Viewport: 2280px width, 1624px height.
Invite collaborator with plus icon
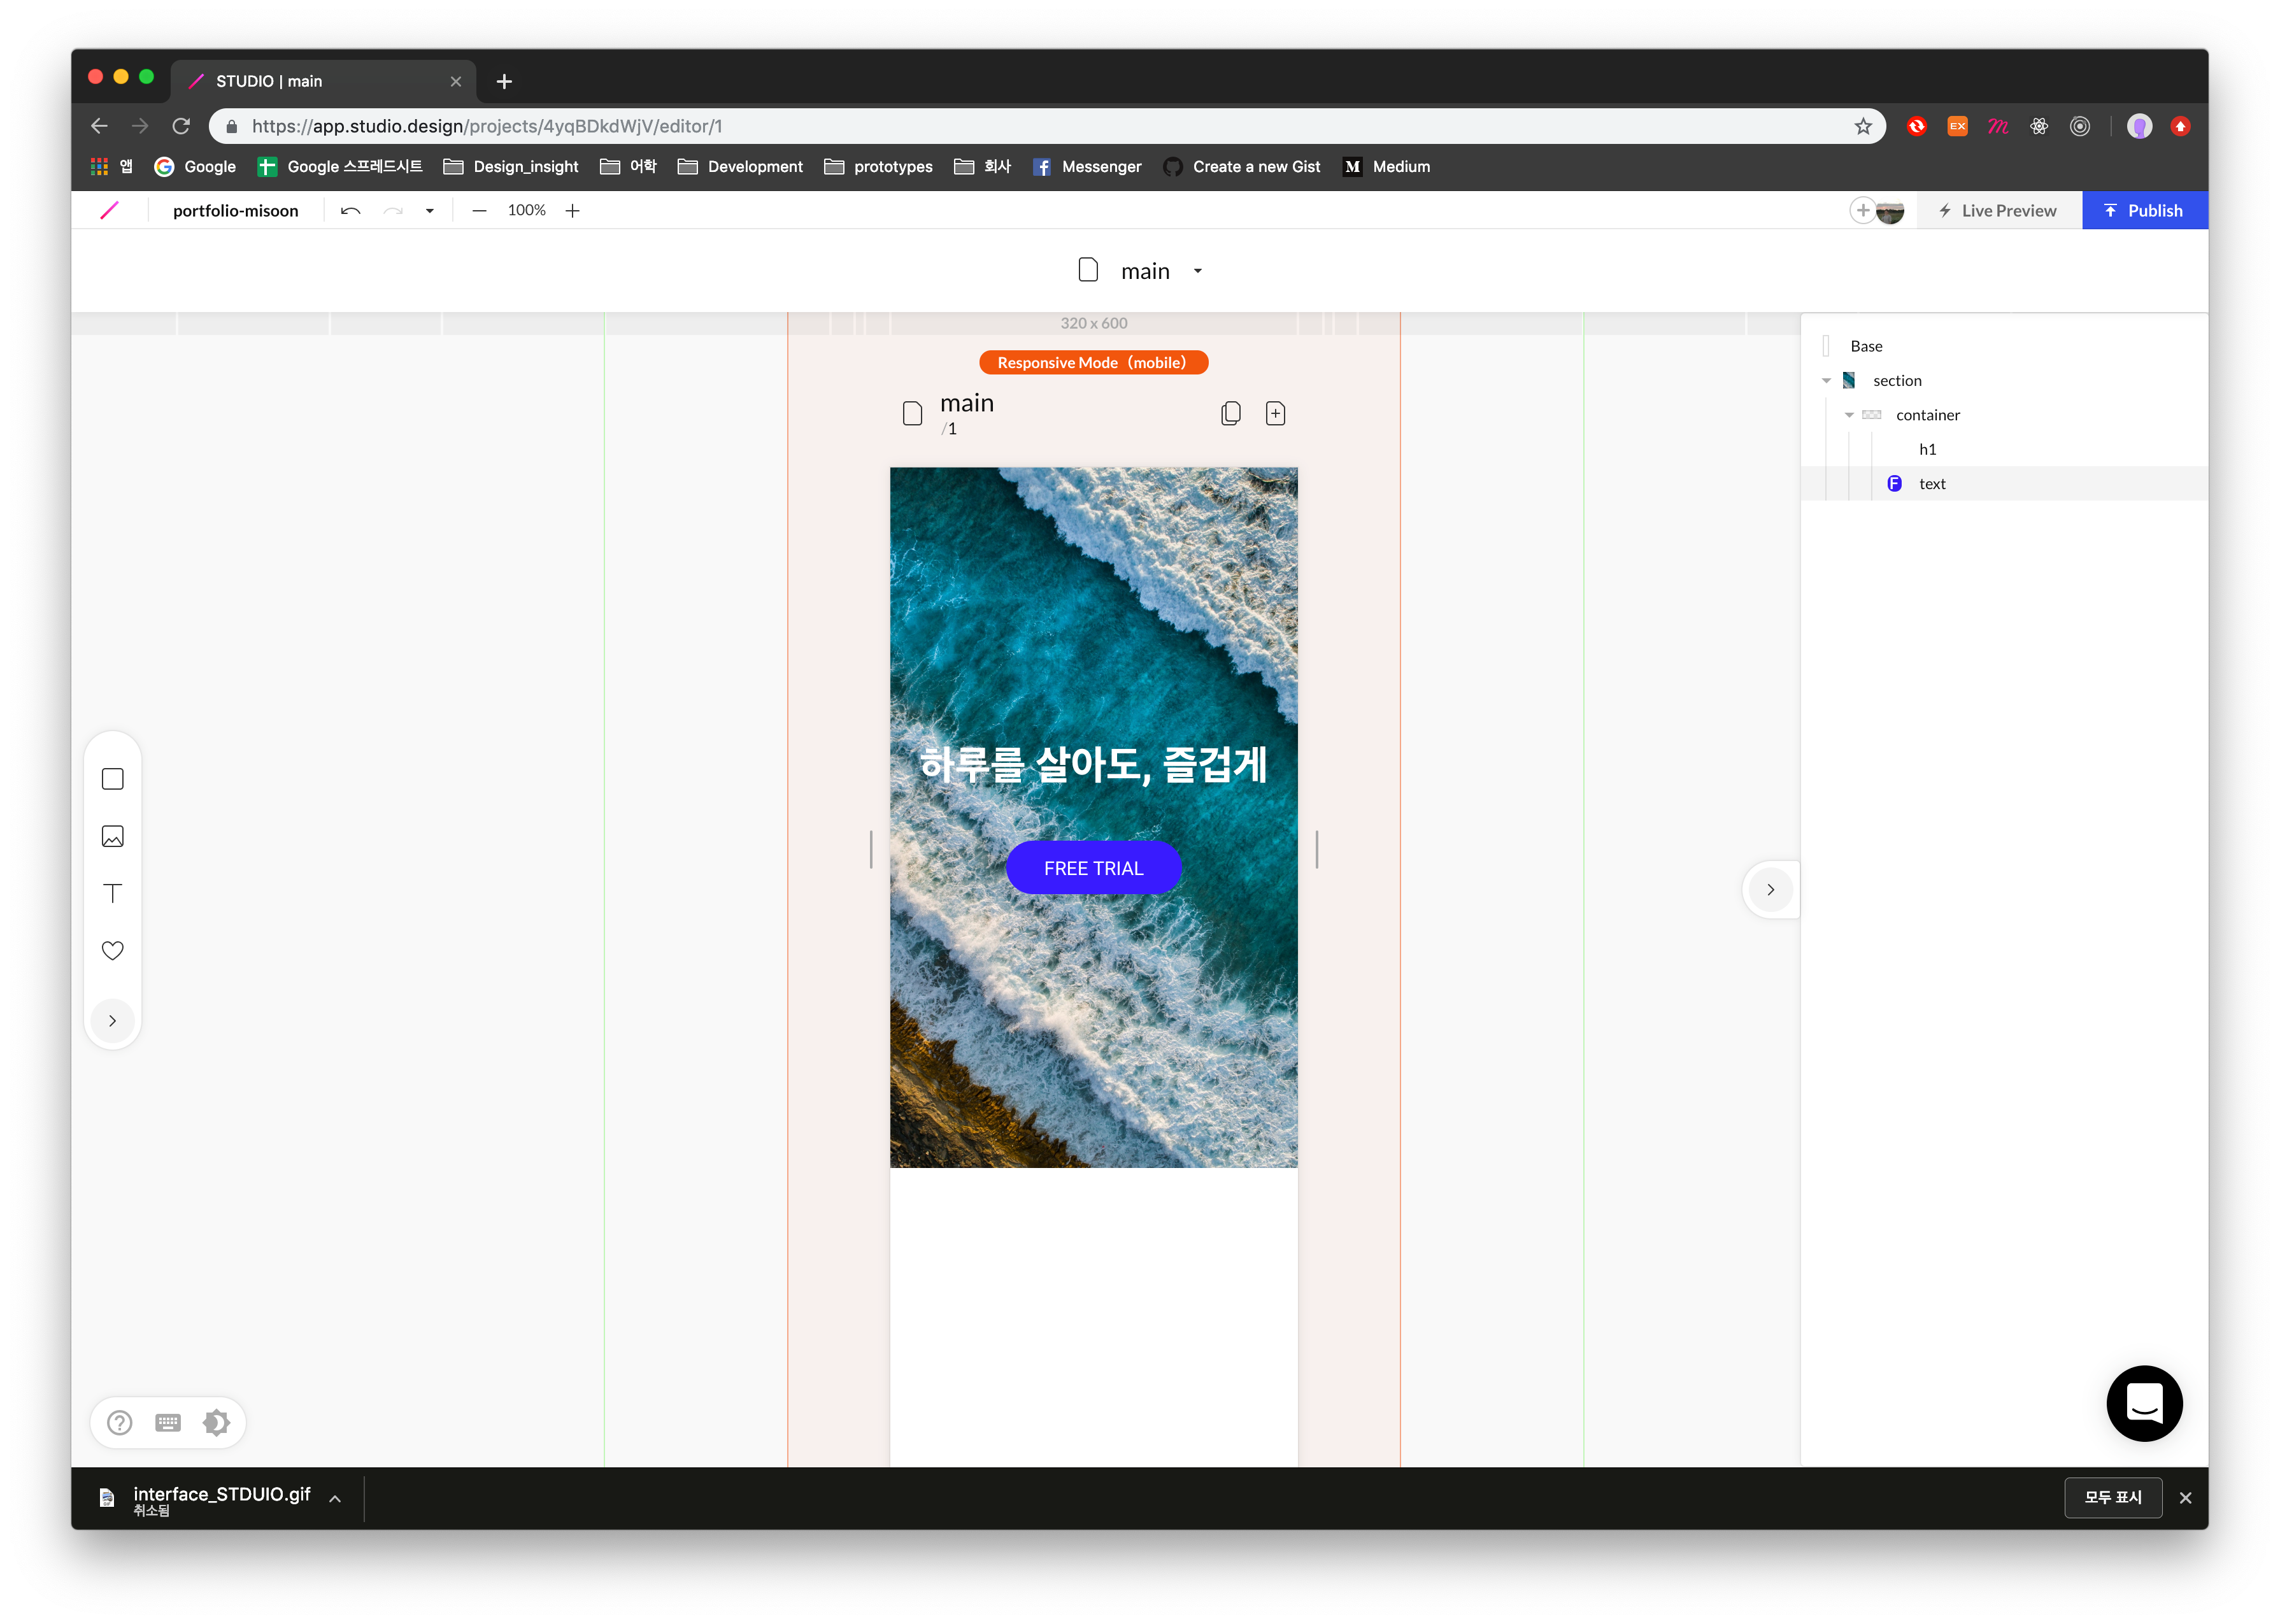pyautogui.click(x=1862, y=210)
